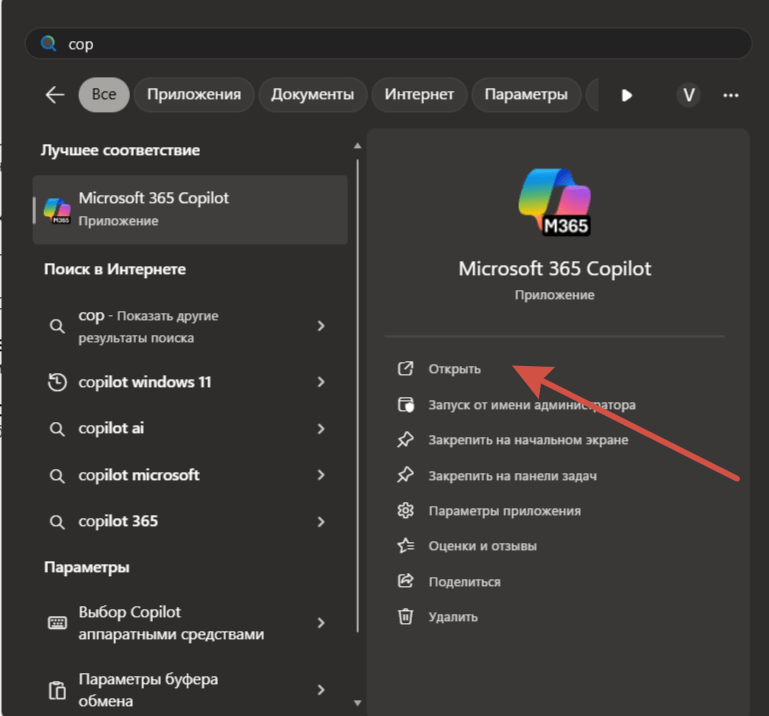Image resolution: width=769 pixels, height=716 pixels.
Task: Choose 'Закрепить на панели задач'
Action: click(x=513, y=476)
